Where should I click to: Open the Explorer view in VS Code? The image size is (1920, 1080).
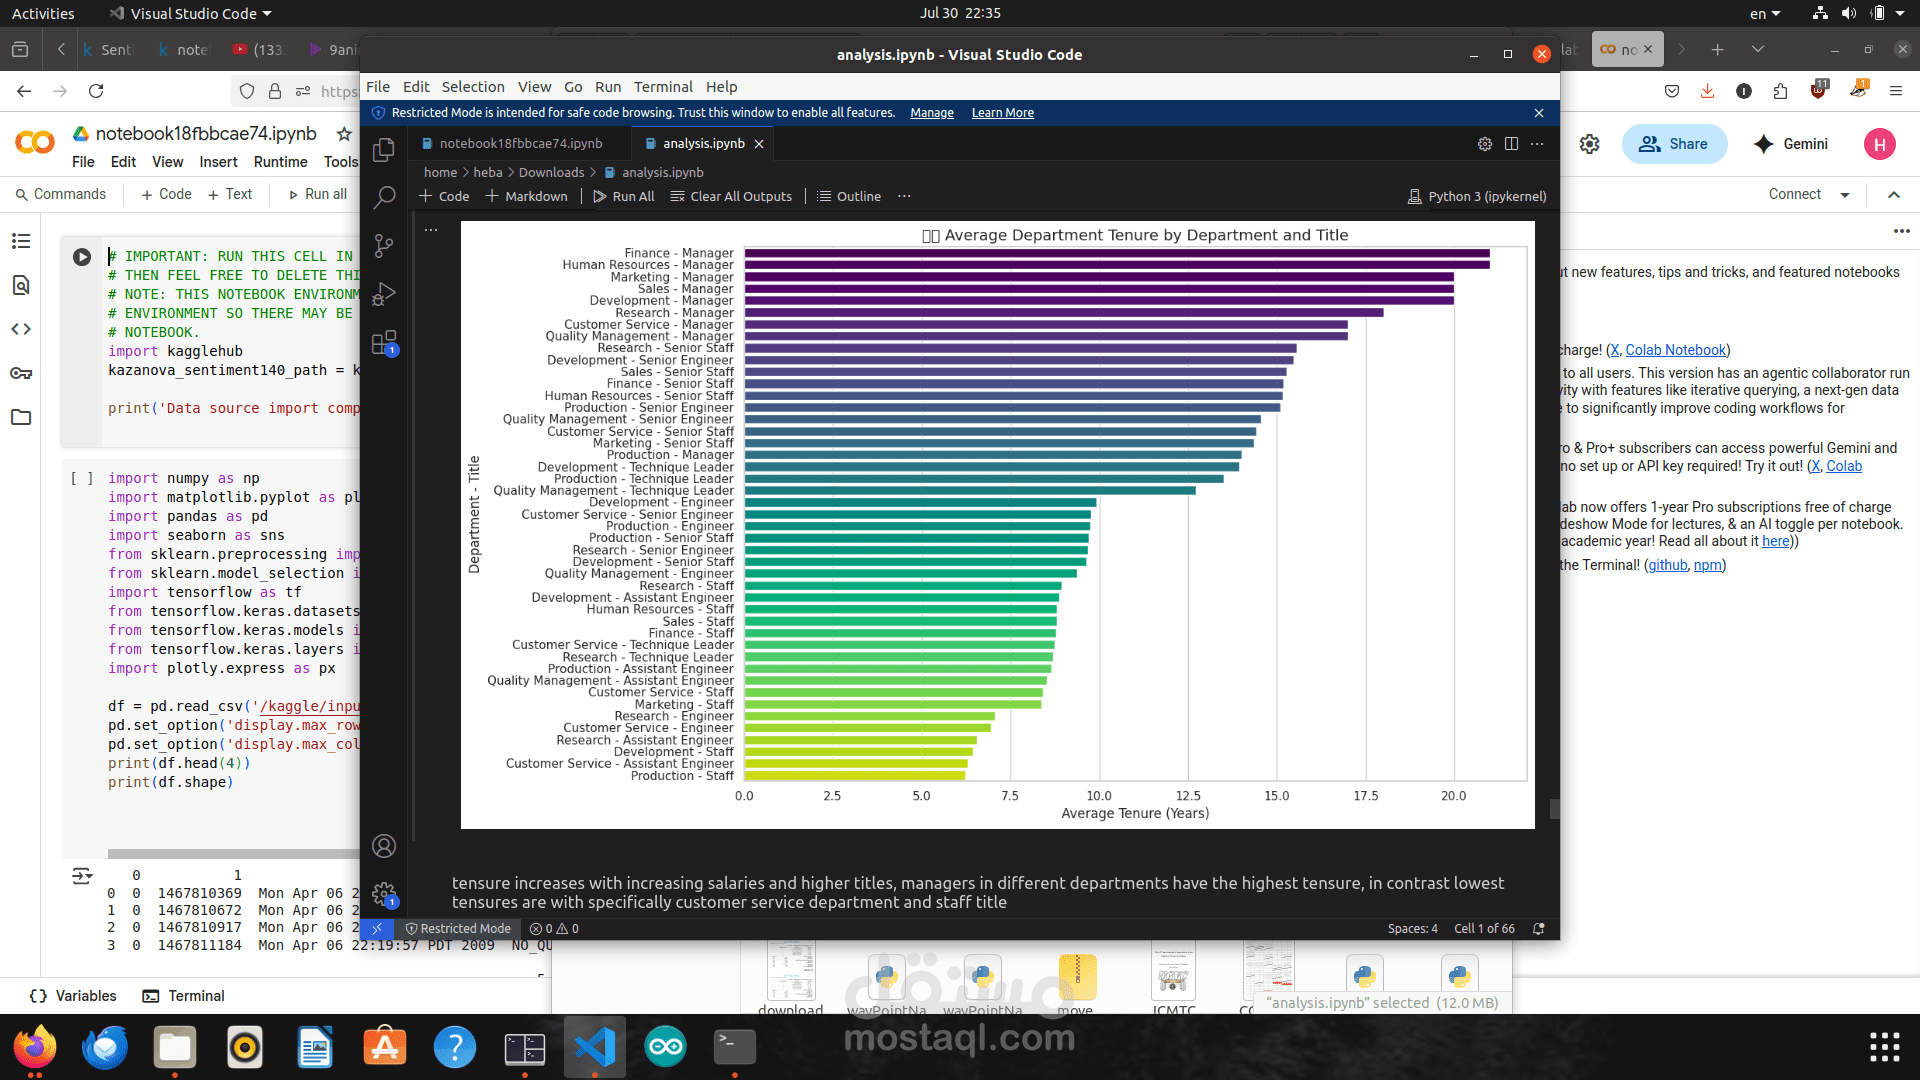click(x=384, y=150)
